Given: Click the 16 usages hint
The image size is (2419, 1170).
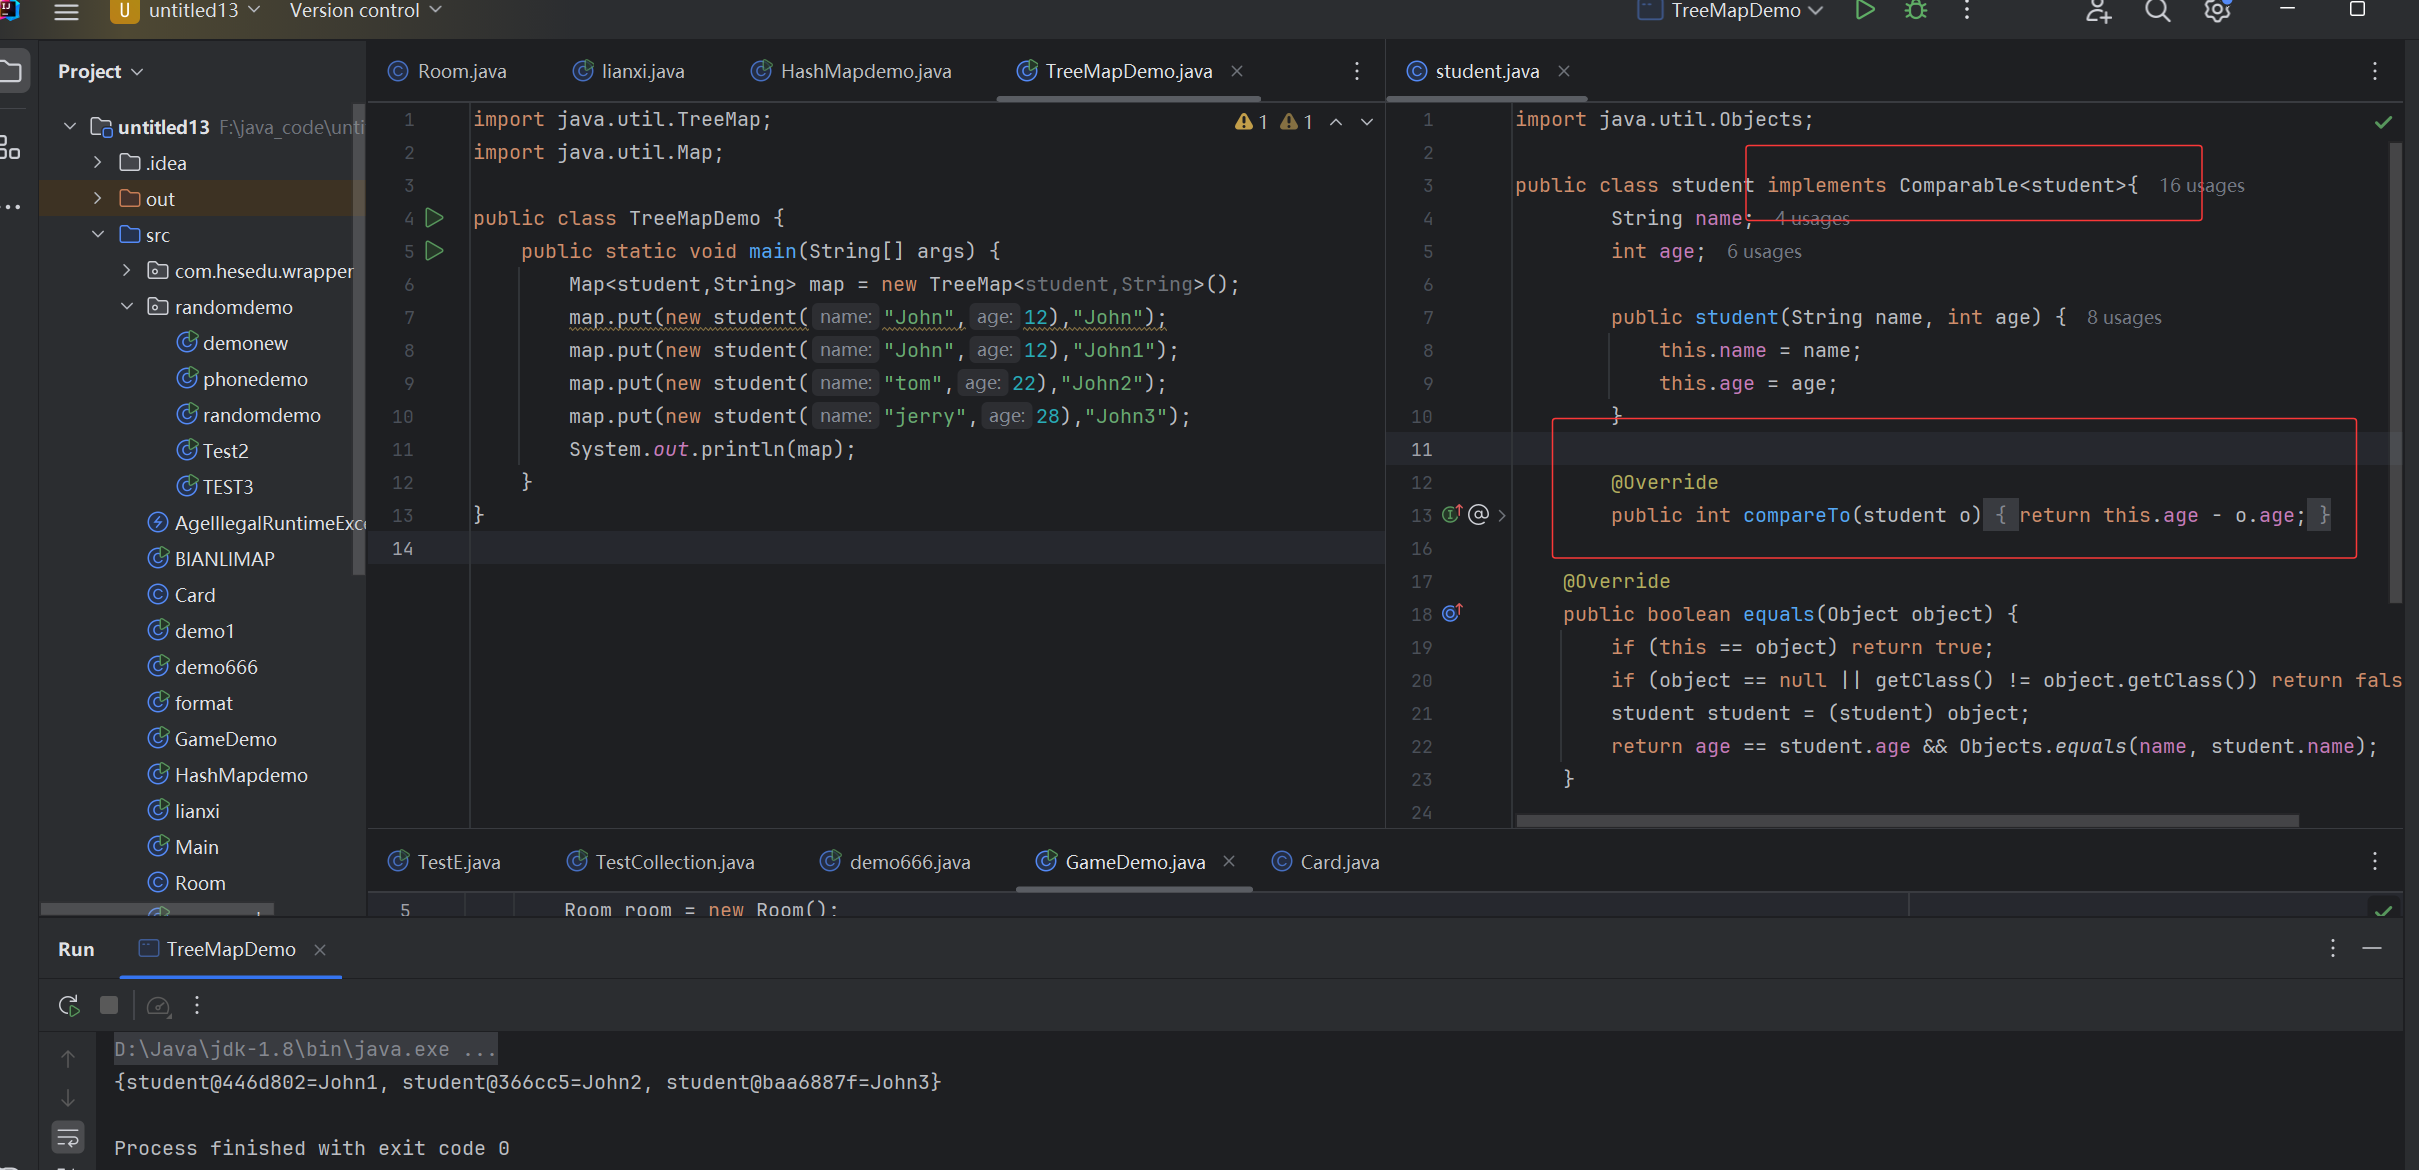Looking at the screenshot, I should [x=2201, y=186].
